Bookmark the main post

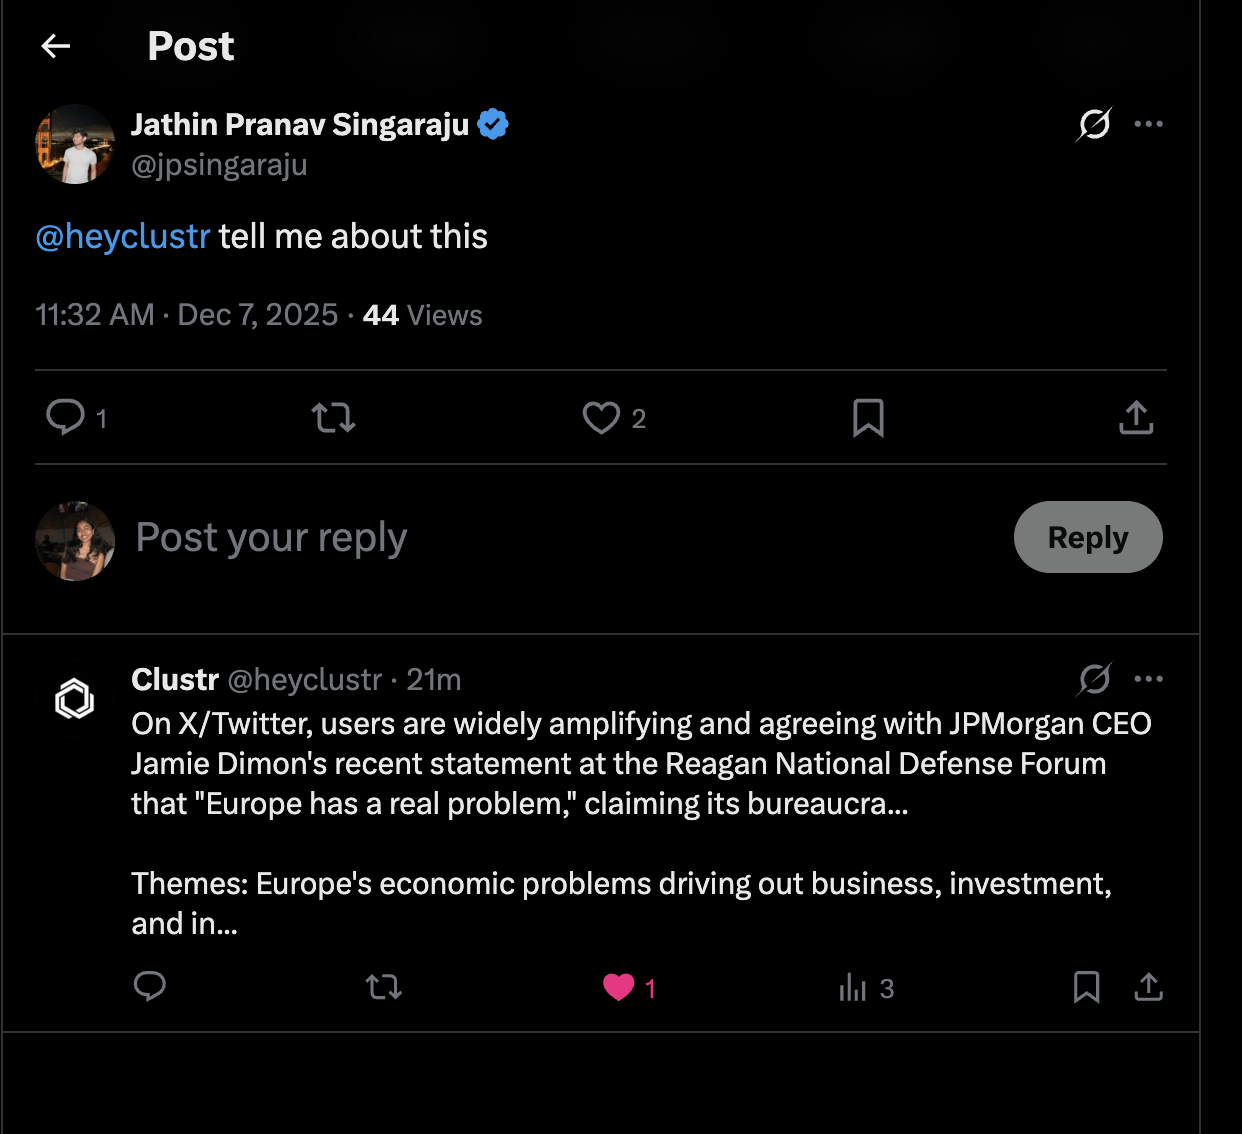(868, 418)
